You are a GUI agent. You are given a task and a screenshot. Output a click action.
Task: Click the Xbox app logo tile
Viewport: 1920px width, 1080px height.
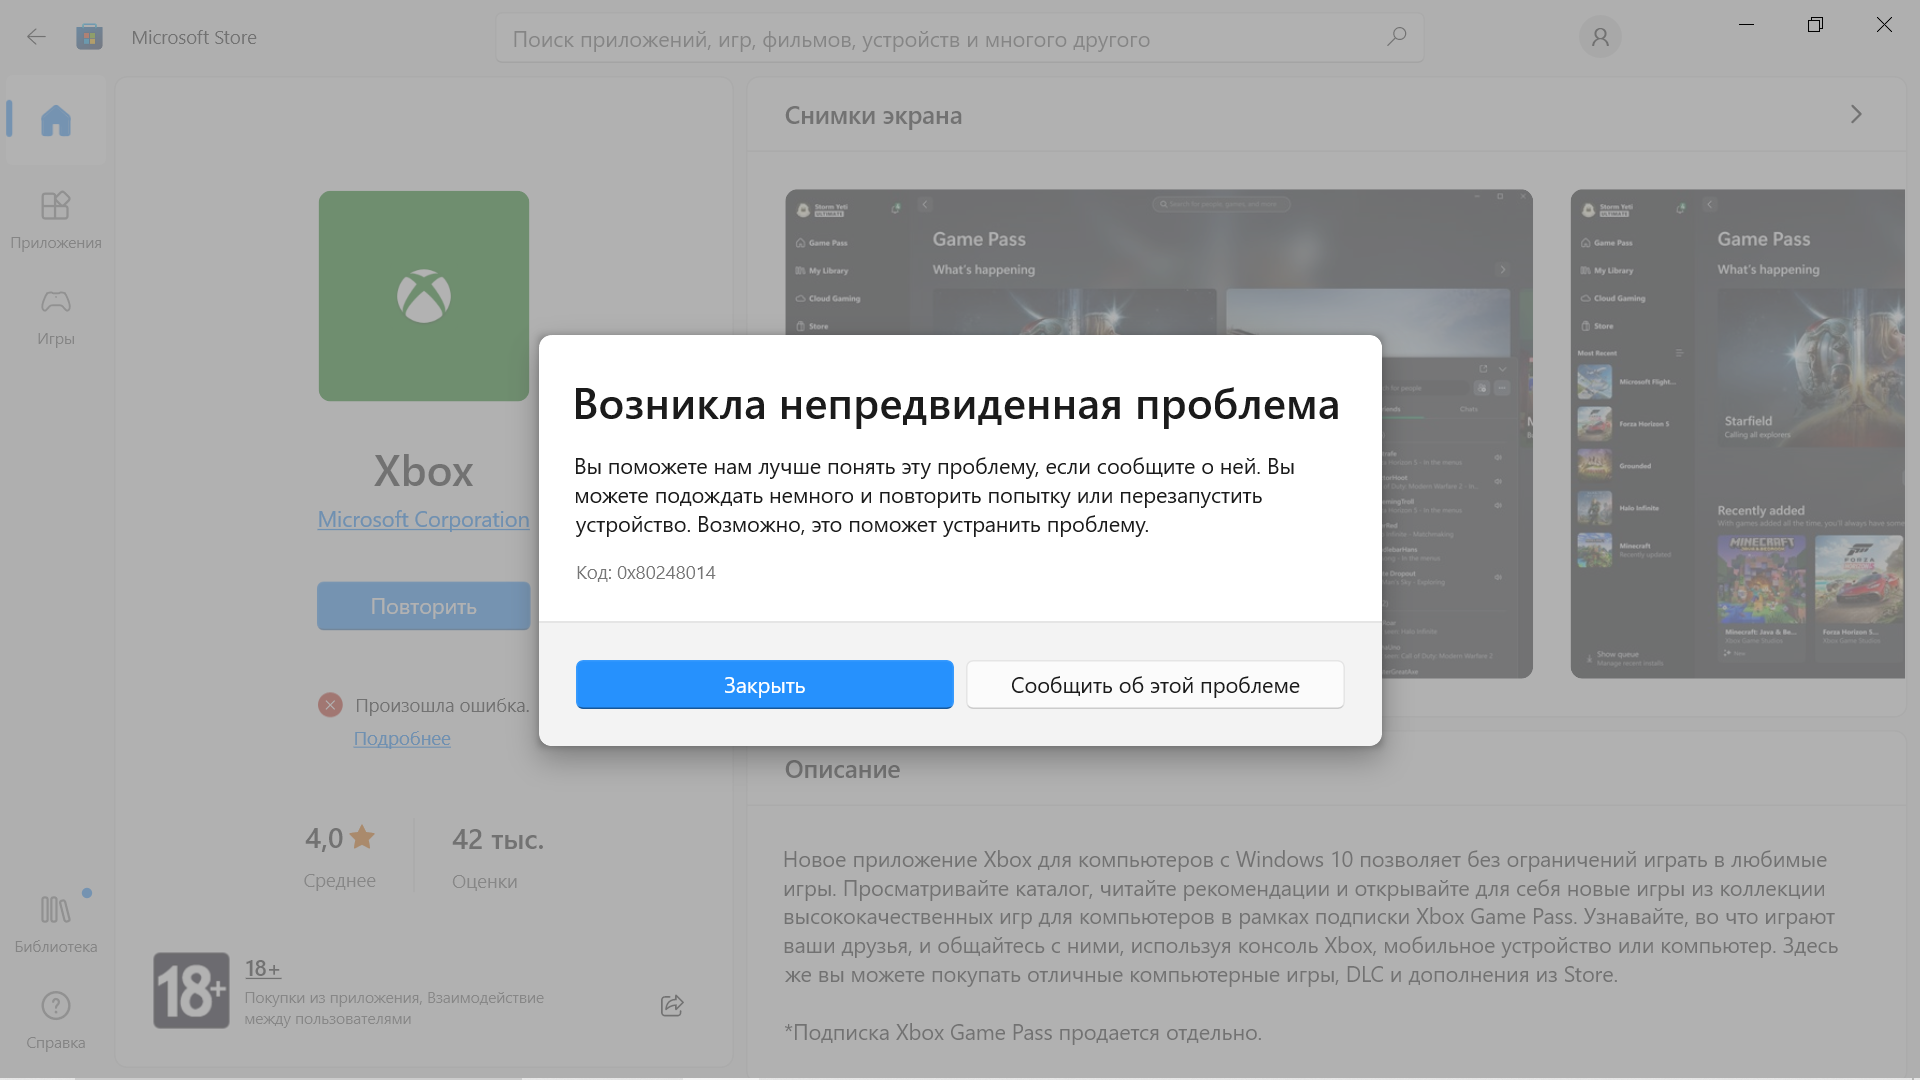[x=424, y=296]
